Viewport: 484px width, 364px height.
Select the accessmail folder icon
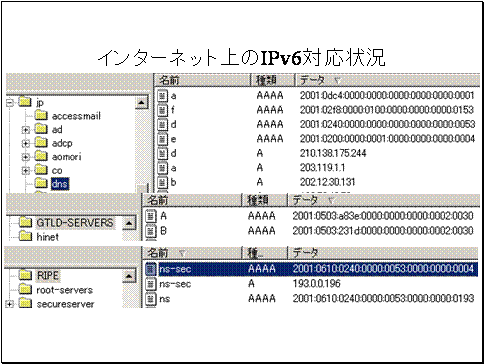coord(41,116)
